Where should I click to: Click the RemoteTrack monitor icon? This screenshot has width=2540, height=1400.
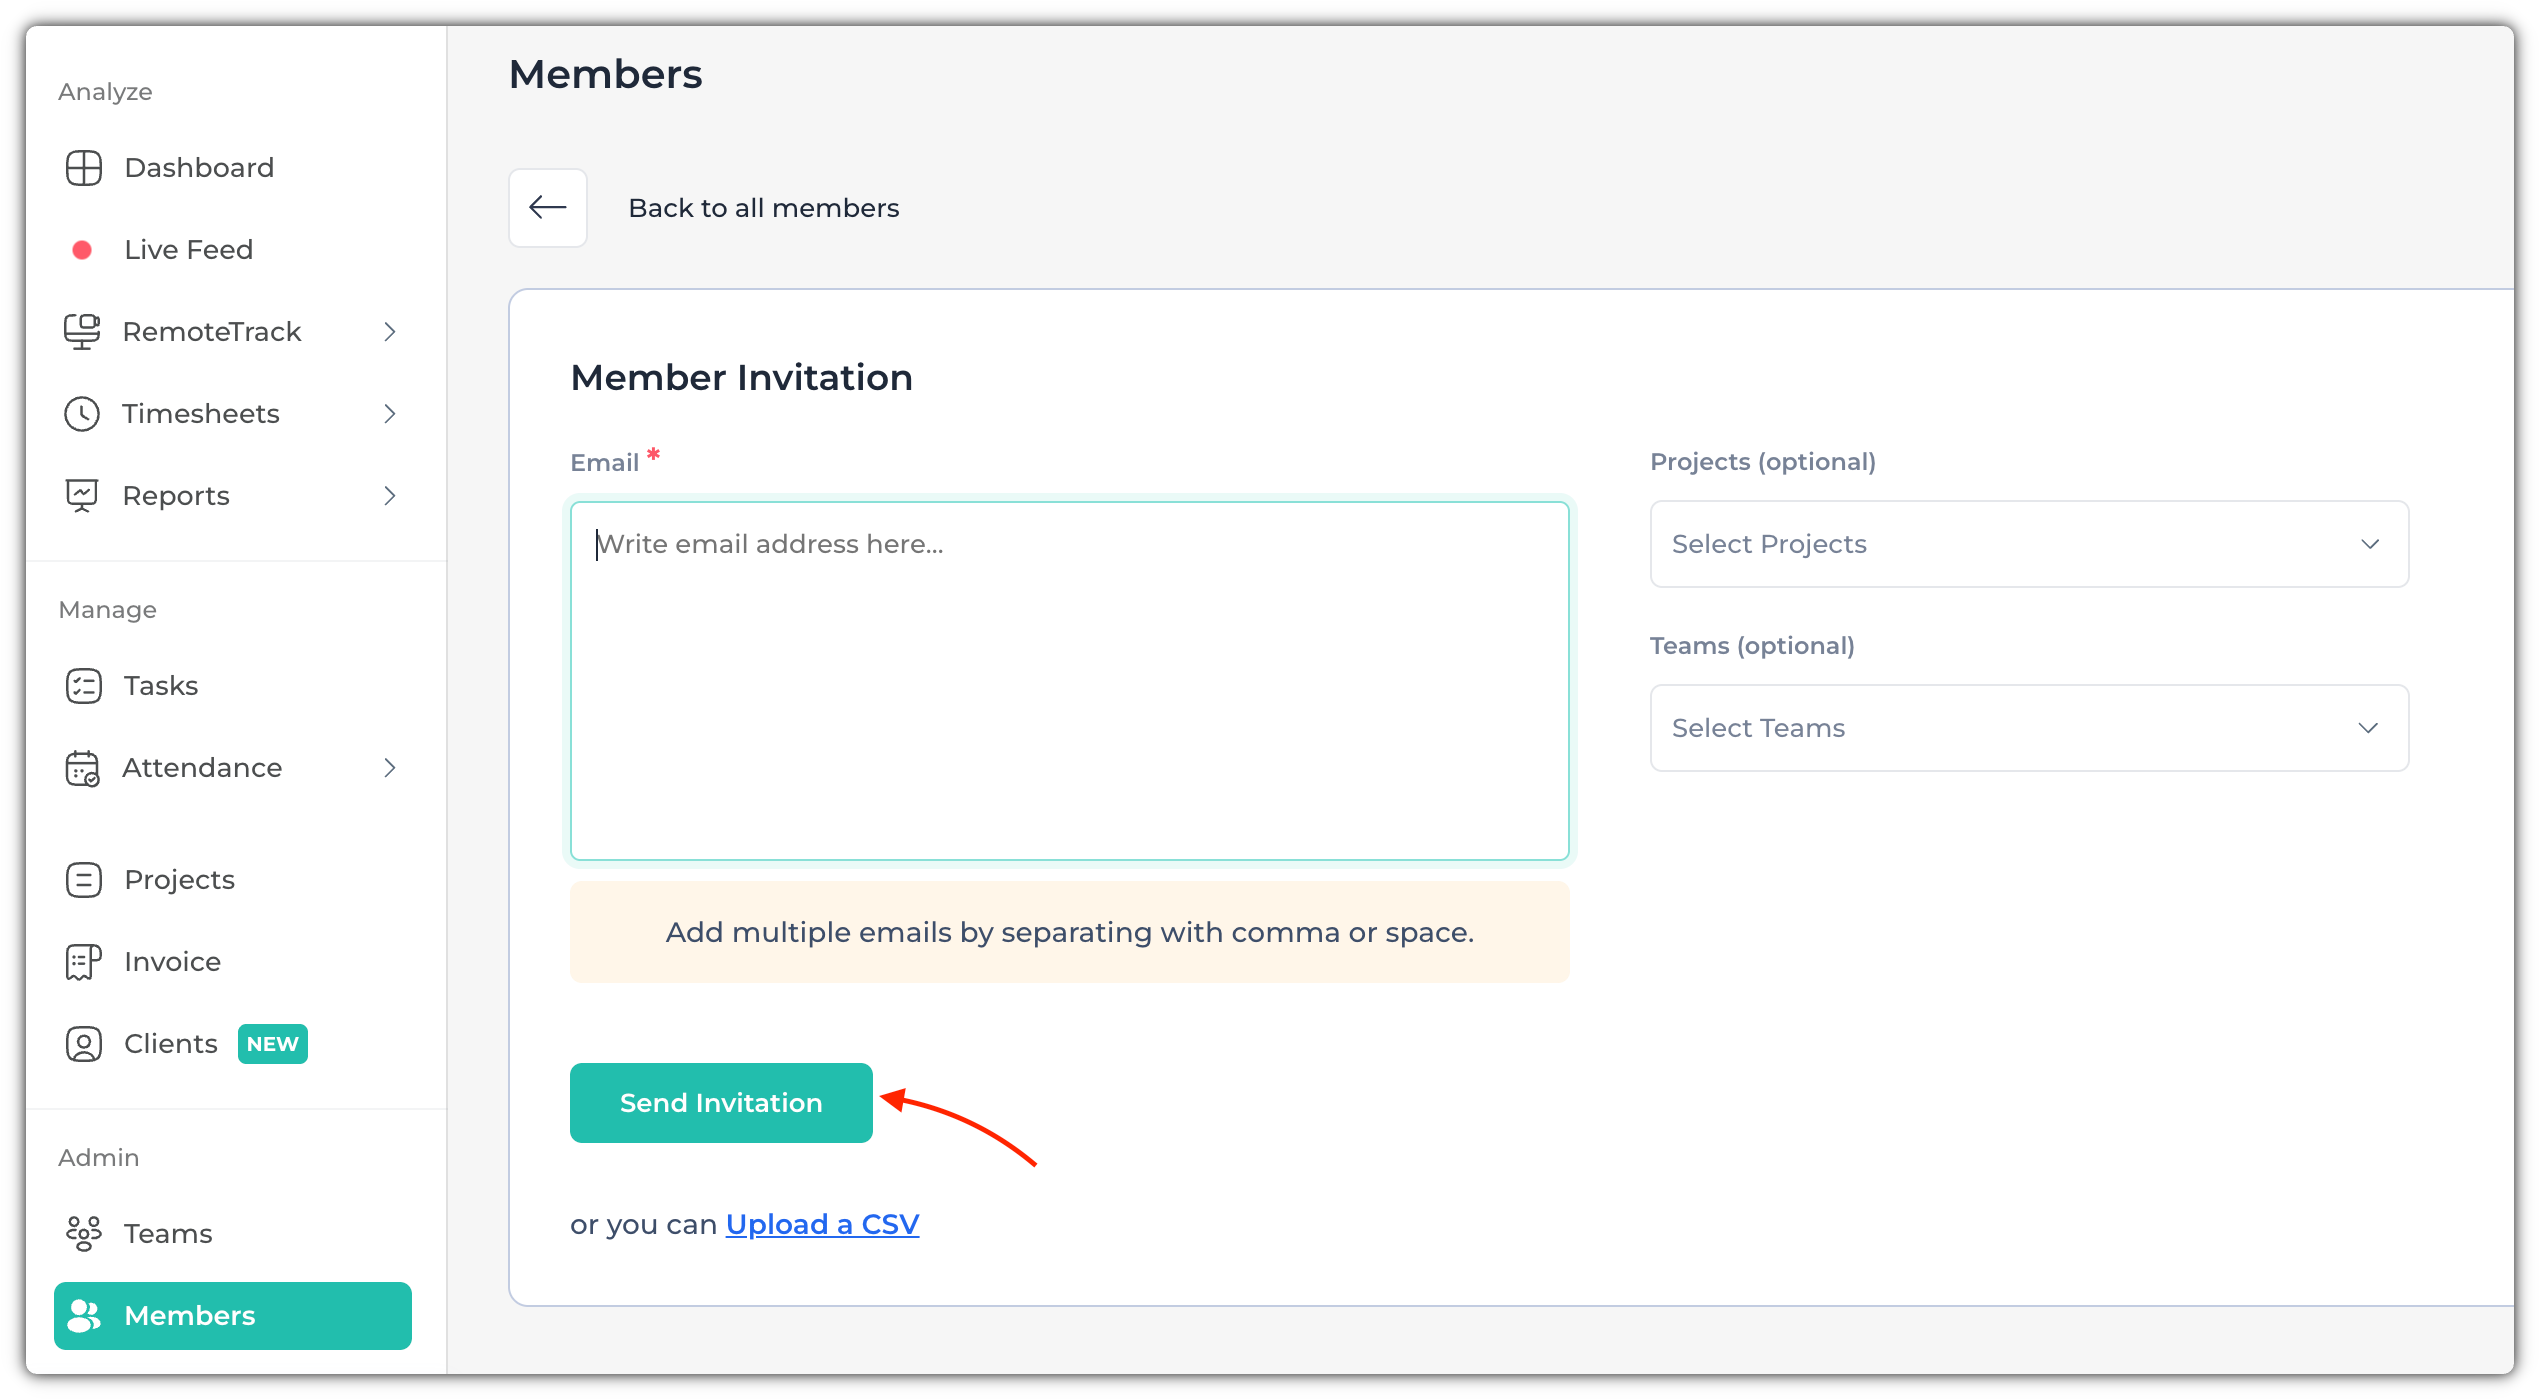point(83,332)
